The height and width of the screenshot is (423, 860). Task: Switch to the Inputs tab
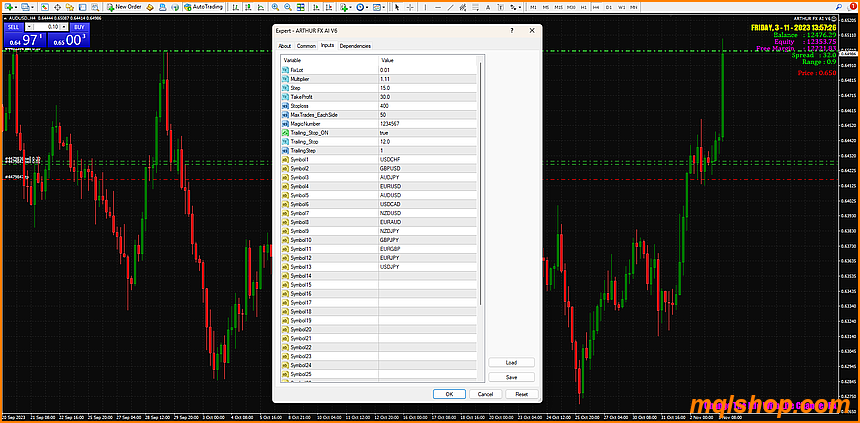327,46
